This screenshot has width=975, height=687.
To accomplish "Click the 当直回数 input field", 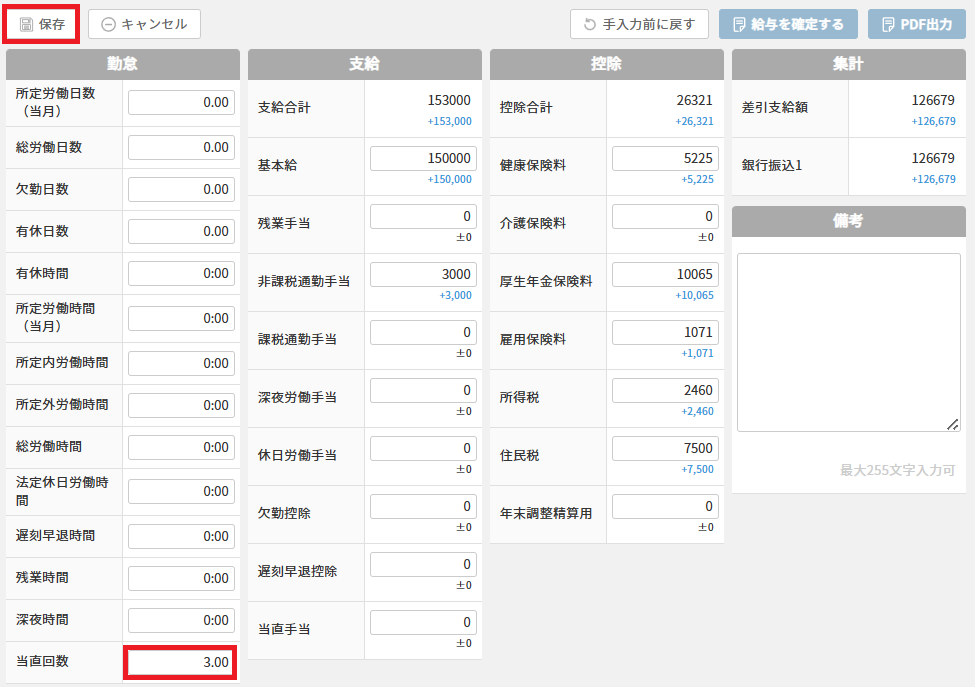I will 181,662.
